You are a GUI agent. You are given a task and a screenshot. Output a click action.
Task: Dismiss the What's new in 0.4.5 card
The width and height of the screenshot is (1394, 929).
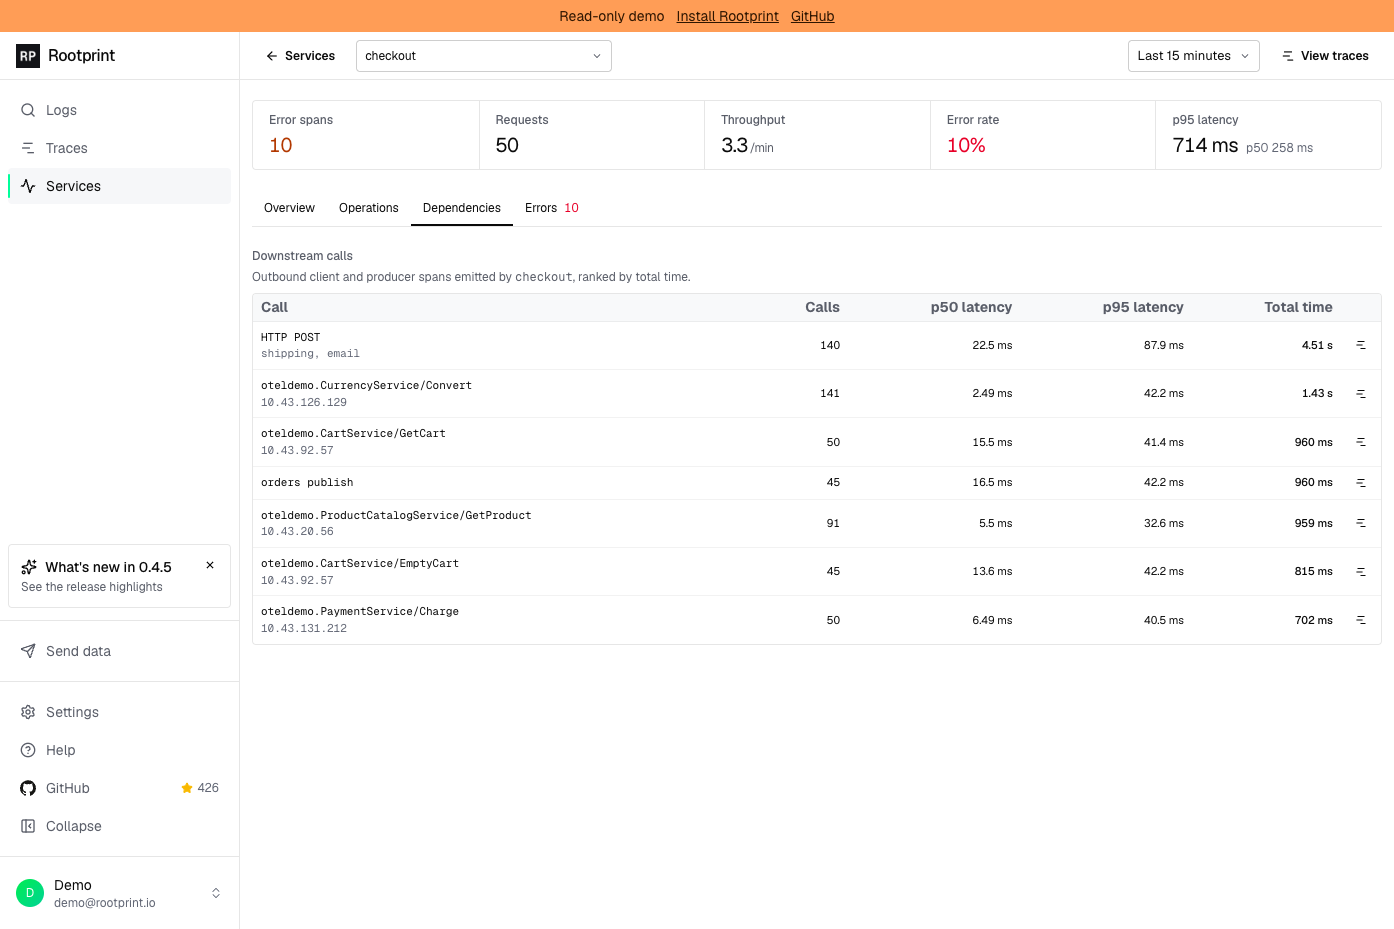[x=210, y=565]
